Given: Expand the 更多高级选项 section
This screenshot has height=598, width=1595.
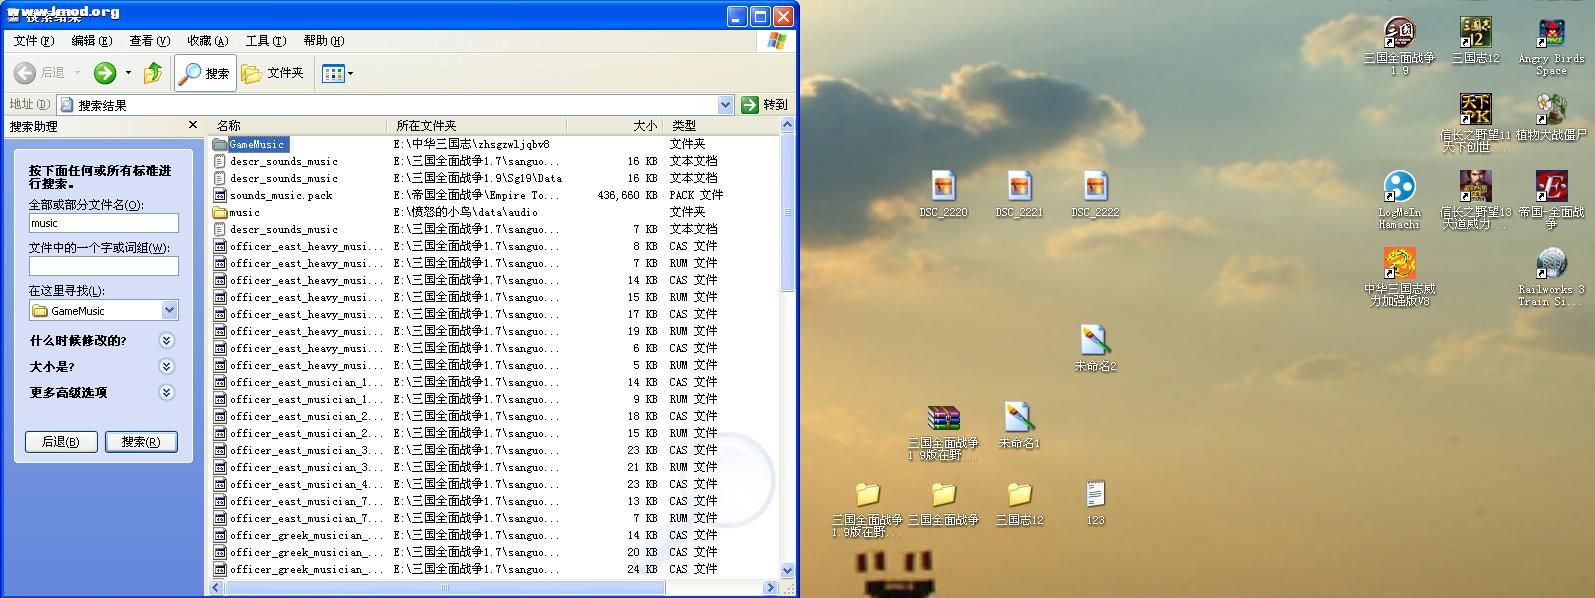Looking at the screenshot, I should [166, 393].
